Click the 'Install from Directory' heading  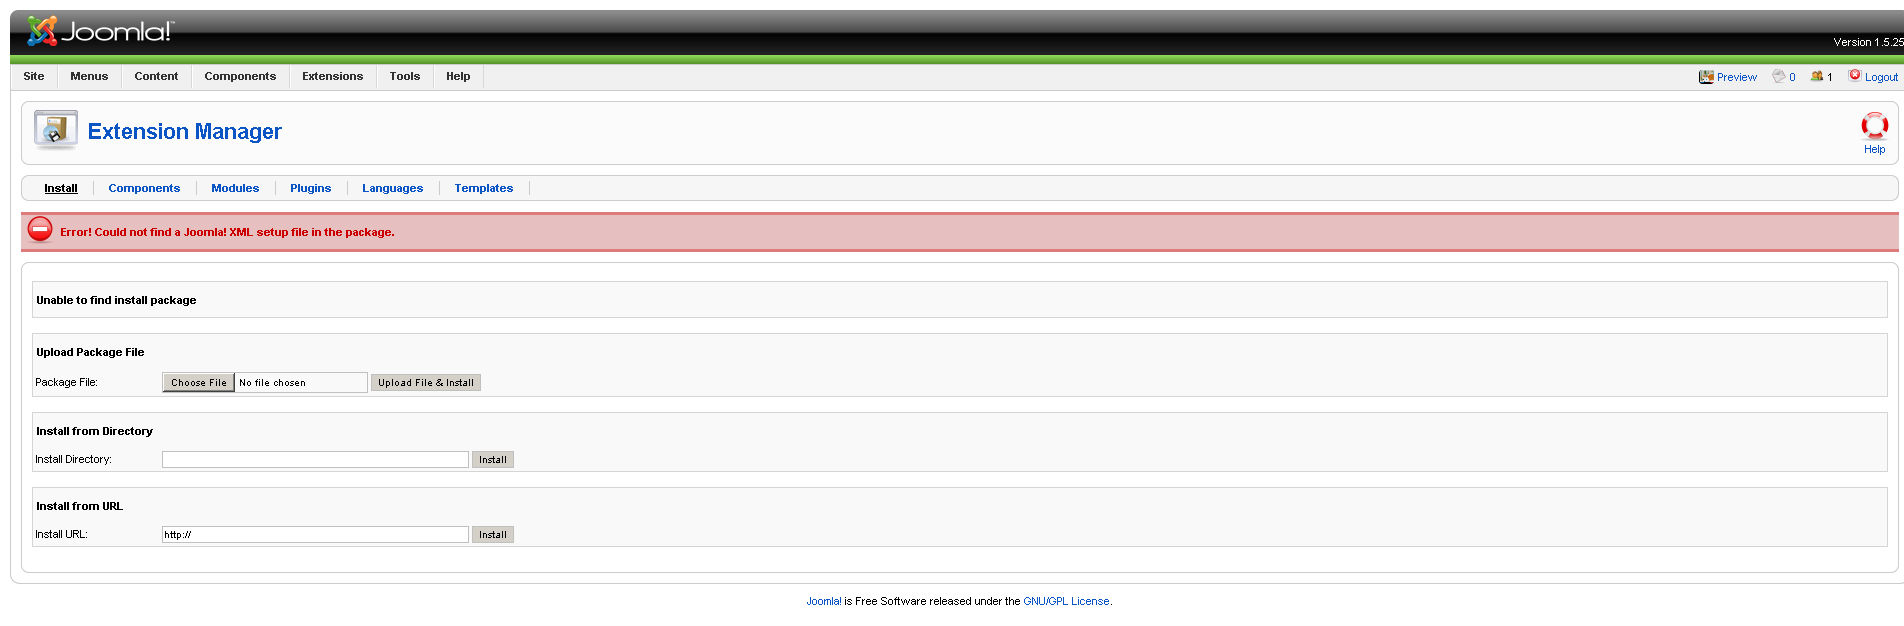[95, 431]
